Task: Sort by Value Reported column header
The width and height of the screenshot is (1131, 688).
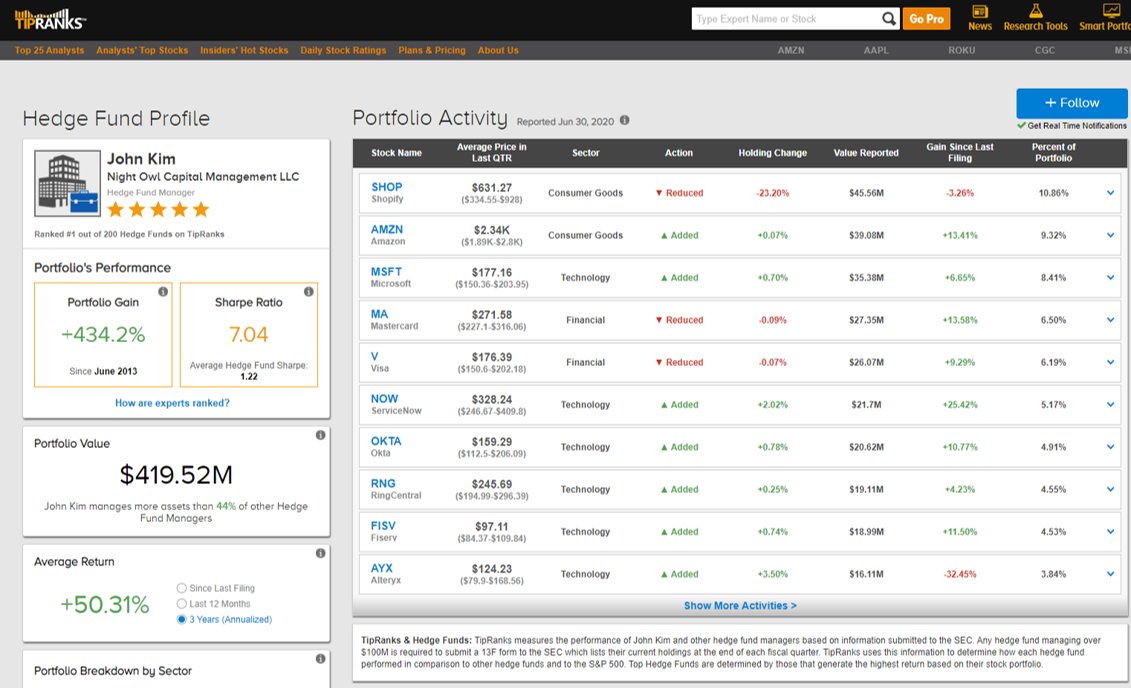Action: pos(866,153)
